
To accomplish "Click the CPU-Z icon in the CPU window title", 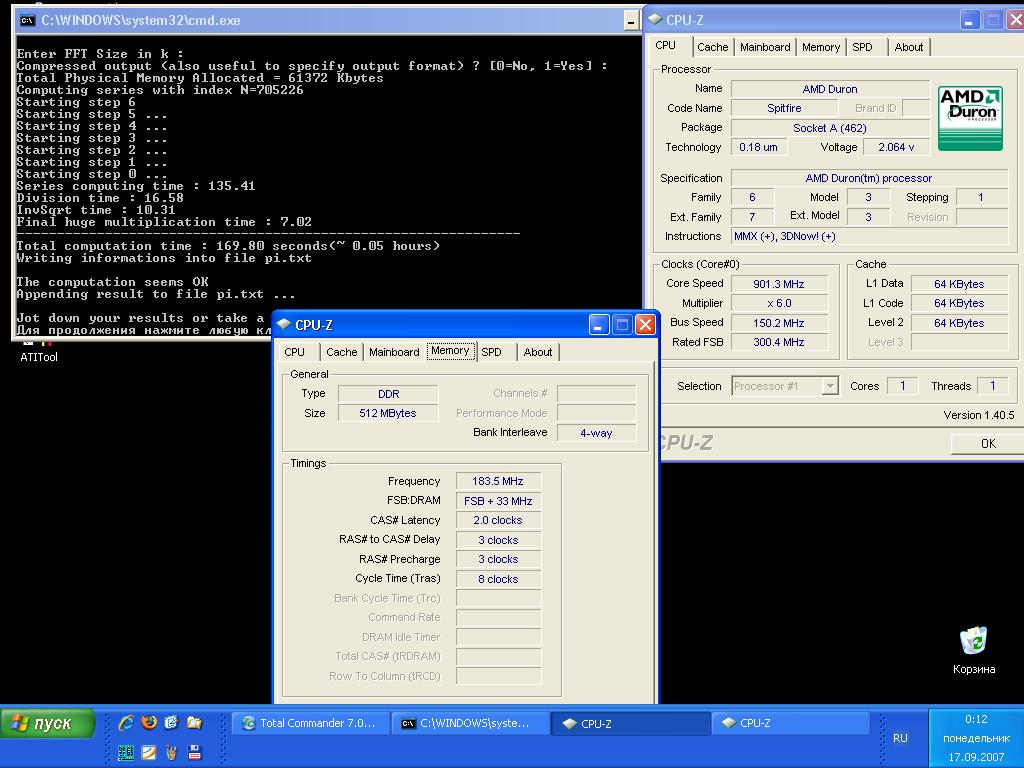I will point(655,20).
